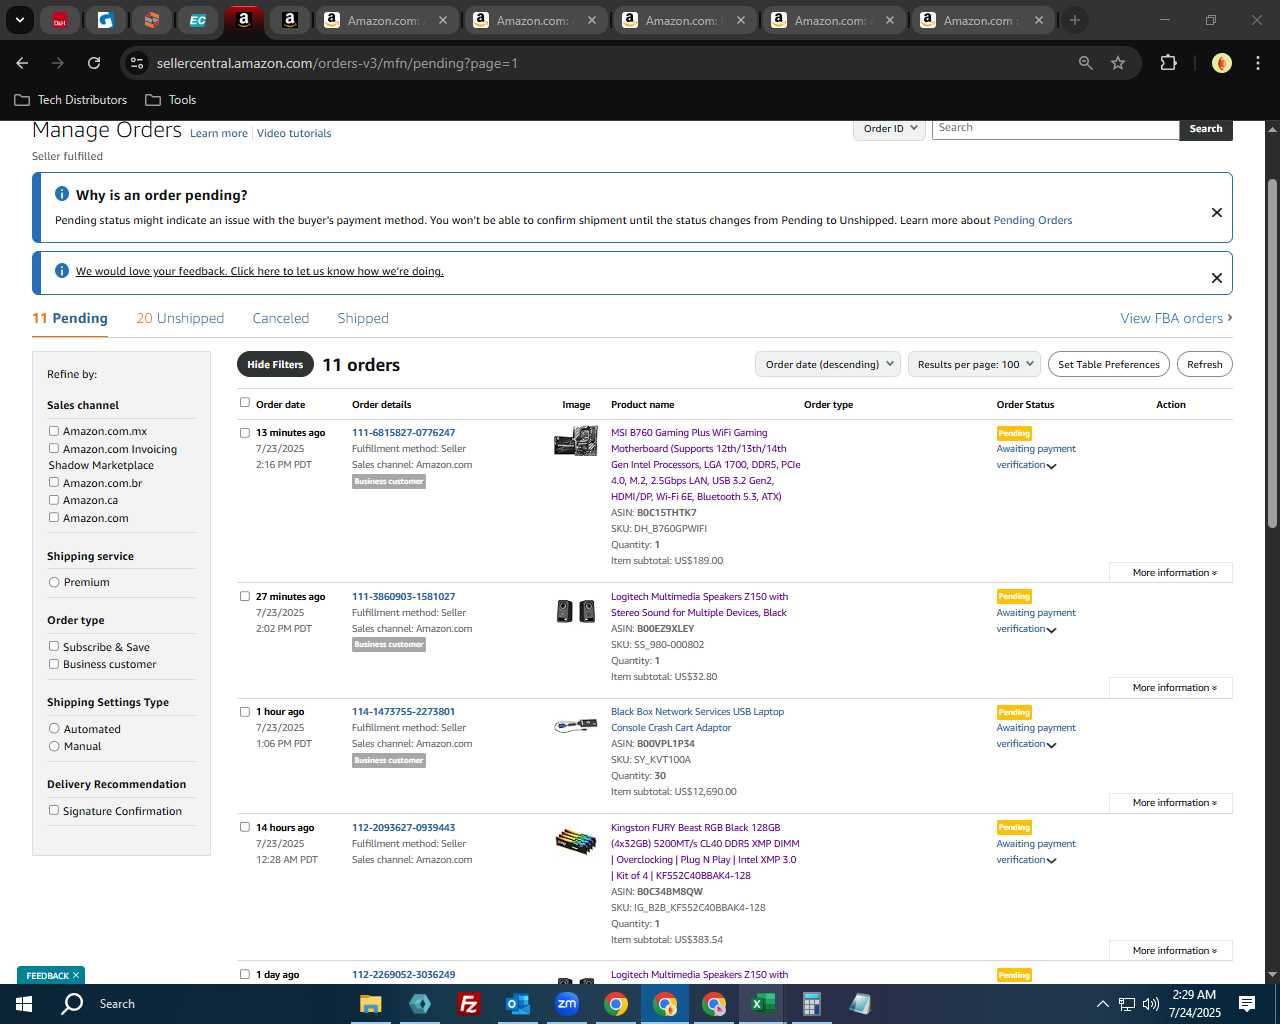Image resolution: width=1280 pixels, height=1024 pixels.
Task: Select the Premium shipping service radio
Action: click(x=54, y=582)
